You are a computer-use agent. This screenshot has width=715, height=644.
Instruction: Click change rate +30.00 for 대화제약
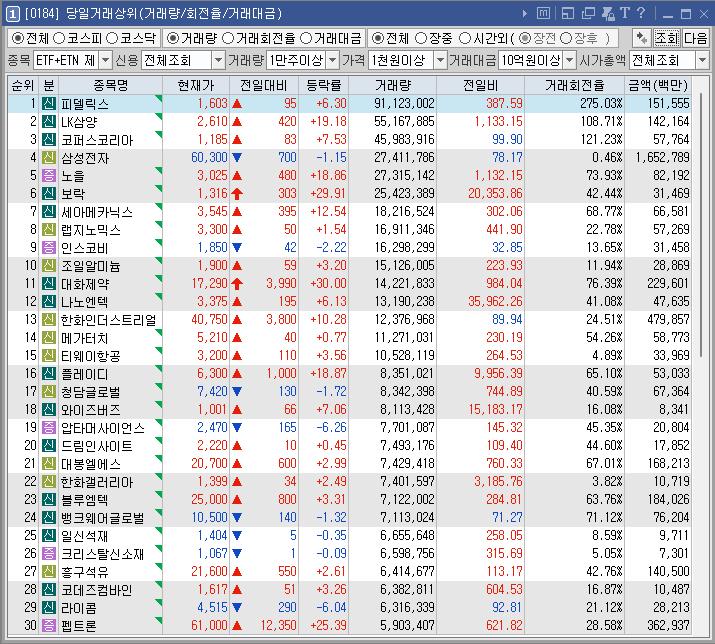coord(328,283)
